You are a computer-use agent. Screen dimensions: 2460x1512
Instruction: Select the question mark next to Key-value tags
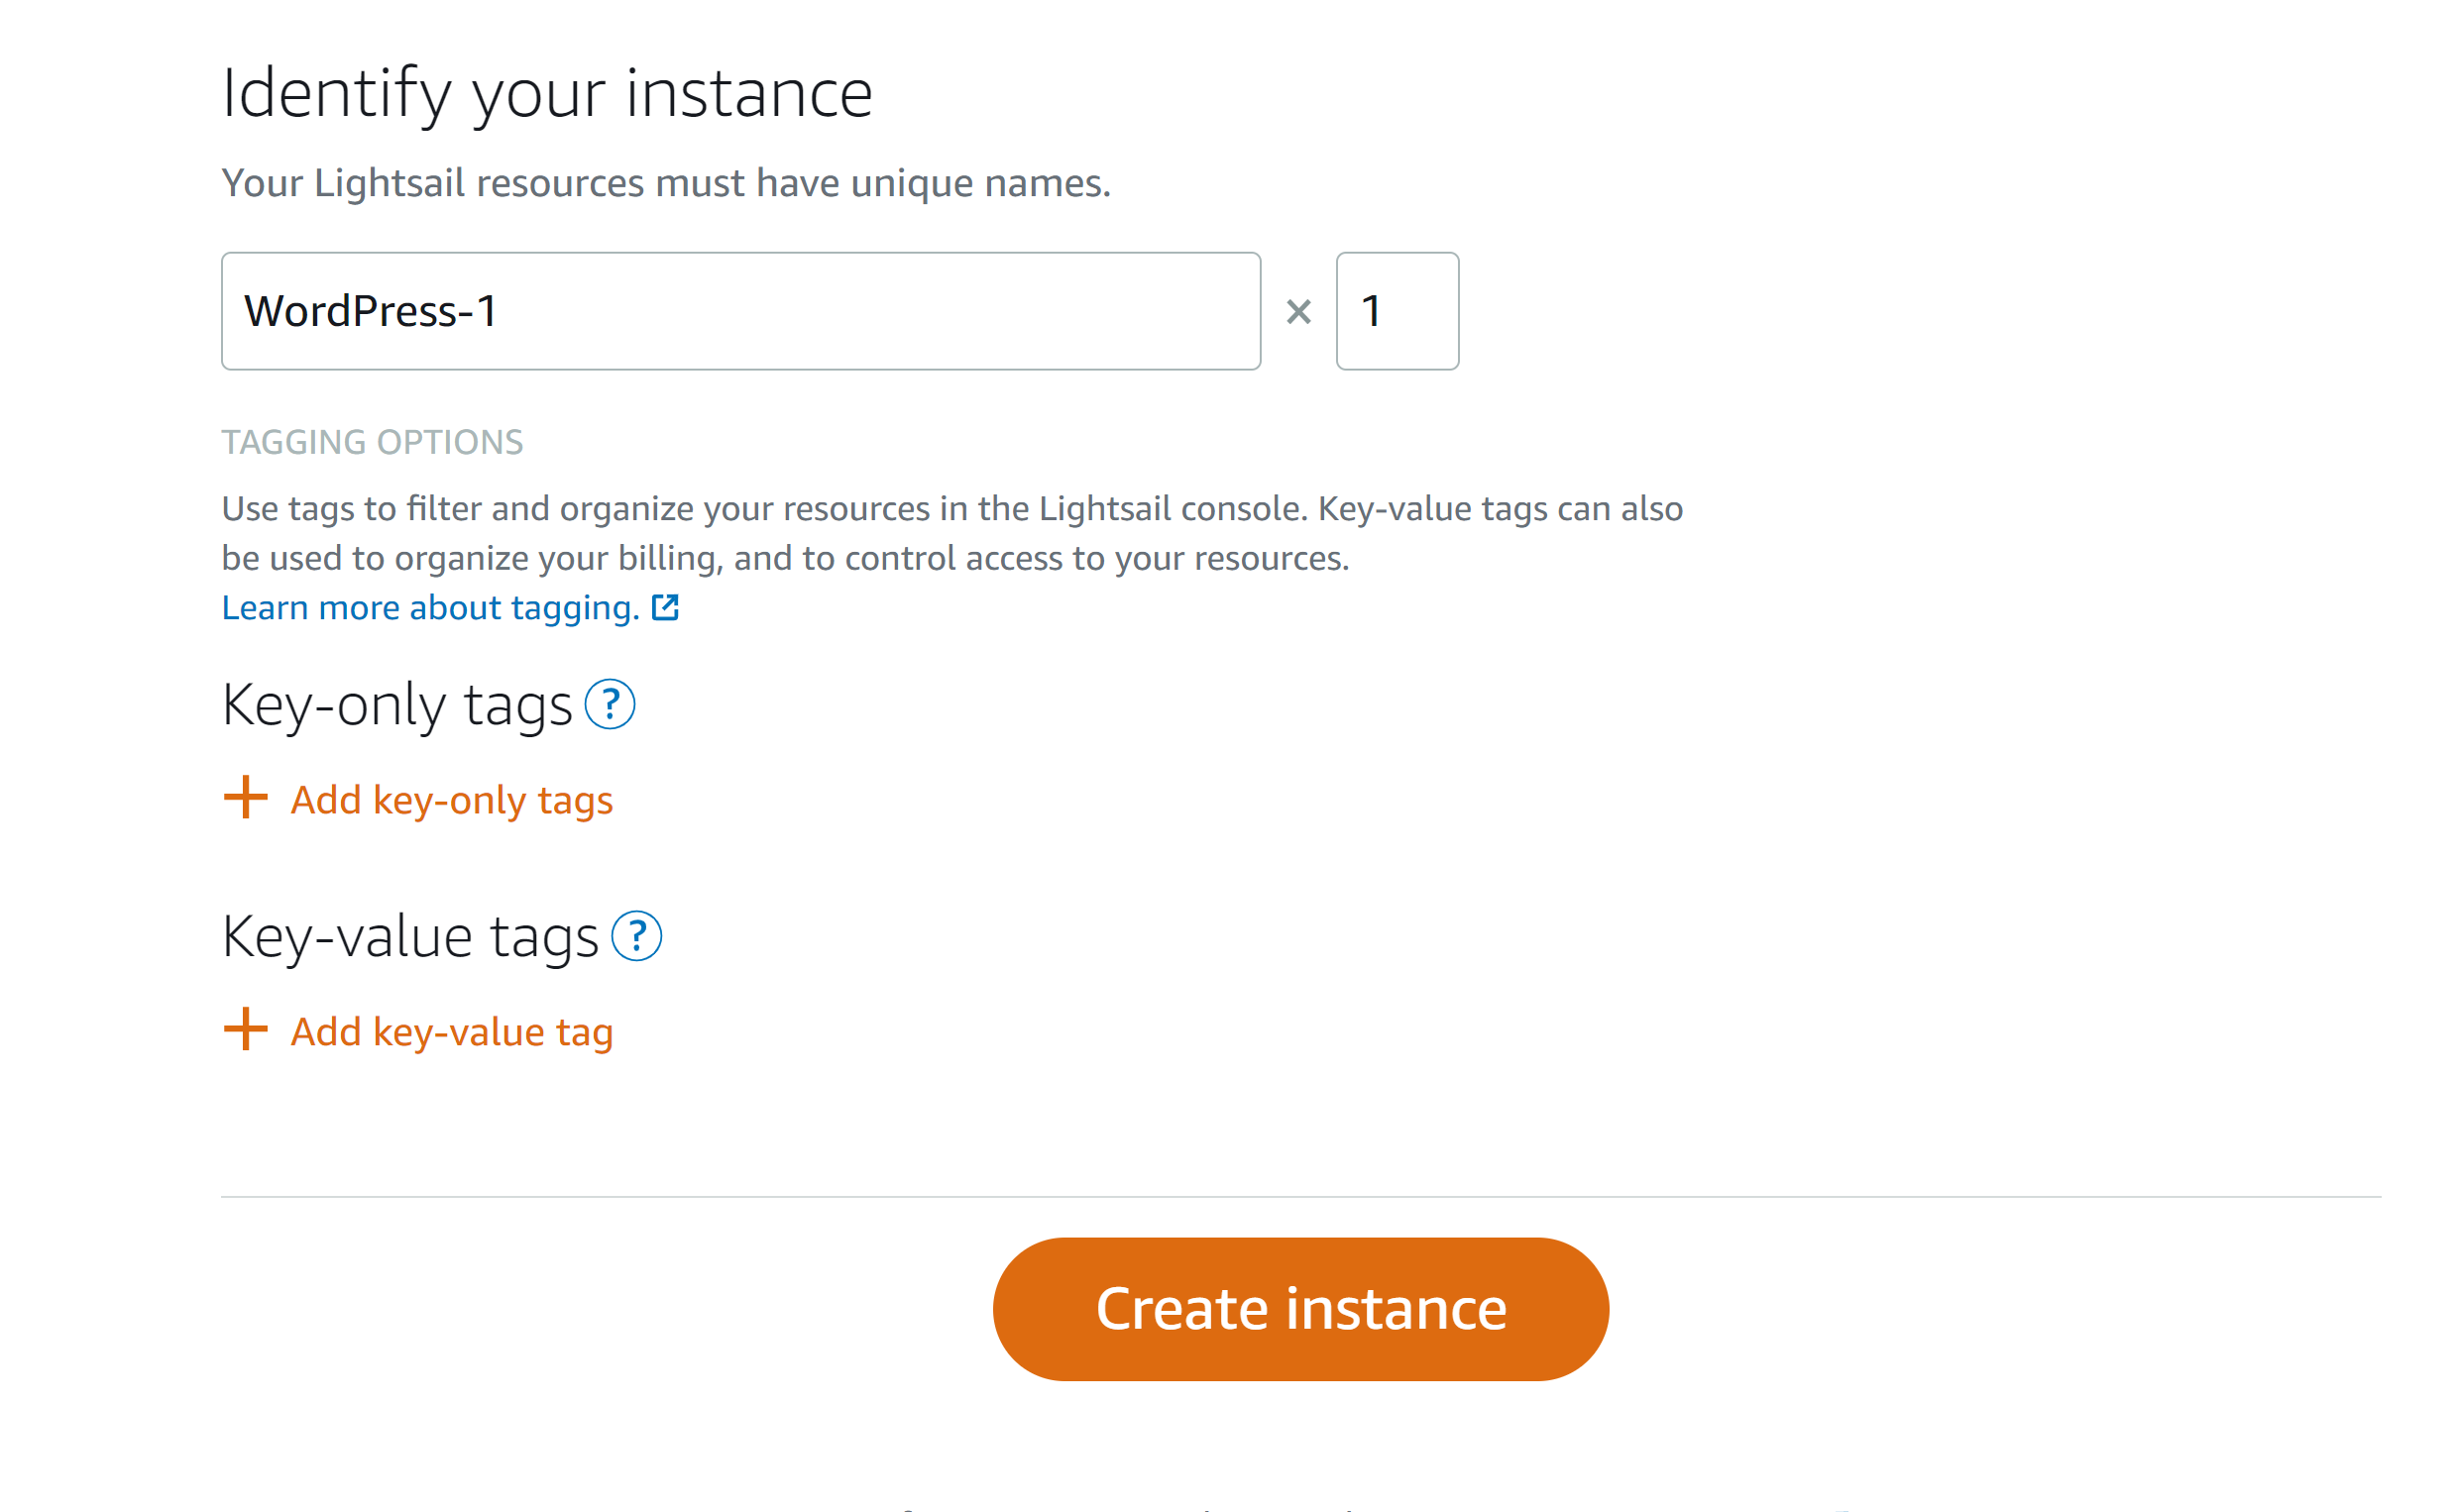coord(637,937)
